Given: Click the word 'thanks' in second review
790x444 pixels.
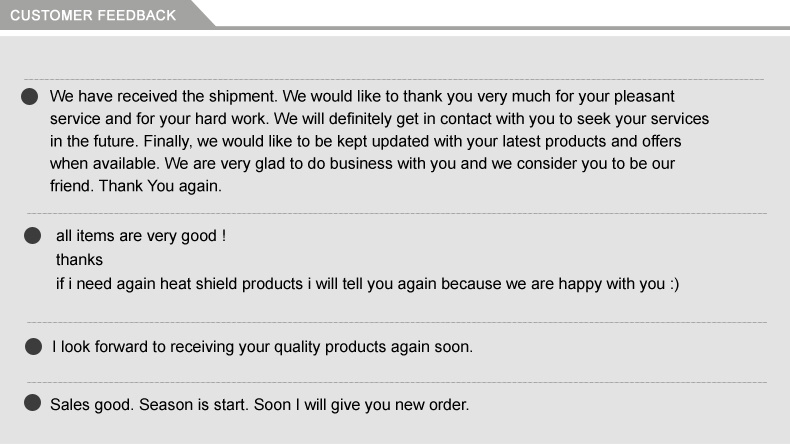Looking at the screenshot, I should click(x=79, y=260).
